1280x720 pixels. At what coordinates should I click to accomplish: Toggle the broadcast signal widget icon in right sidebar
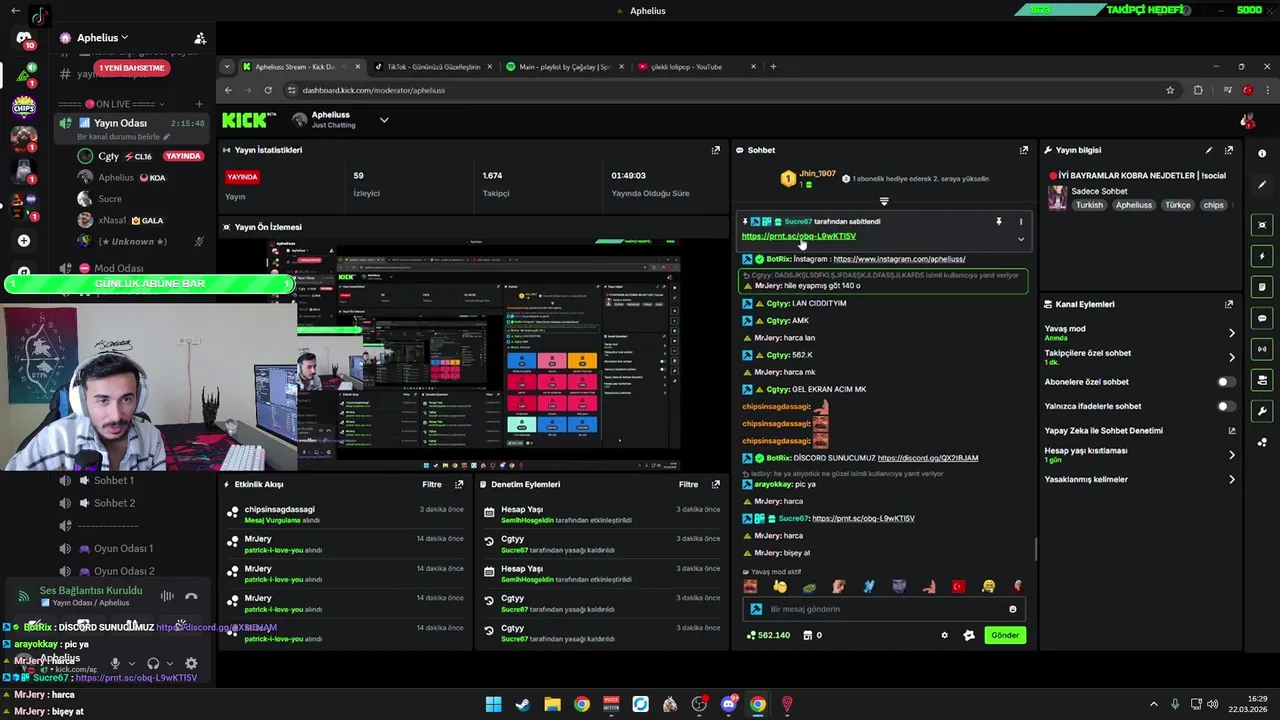coord(1262,349)
